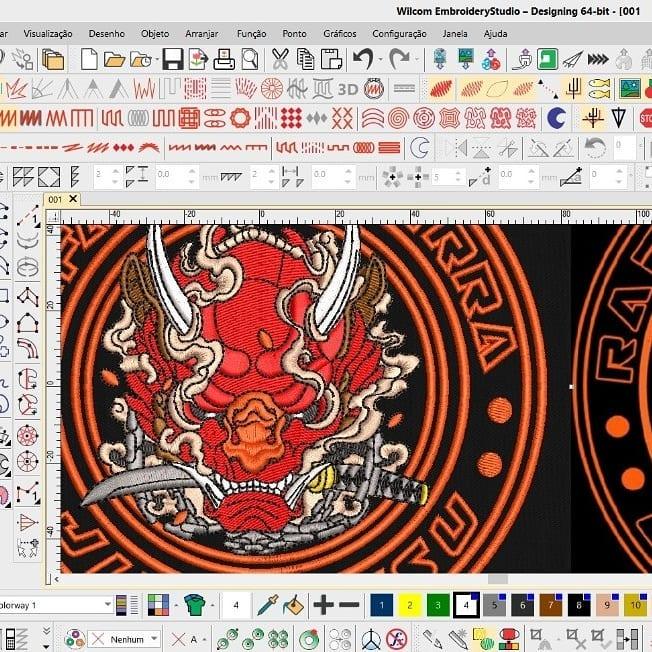
Task: Open print preview magnifier icon
Action: click(250, 59)
